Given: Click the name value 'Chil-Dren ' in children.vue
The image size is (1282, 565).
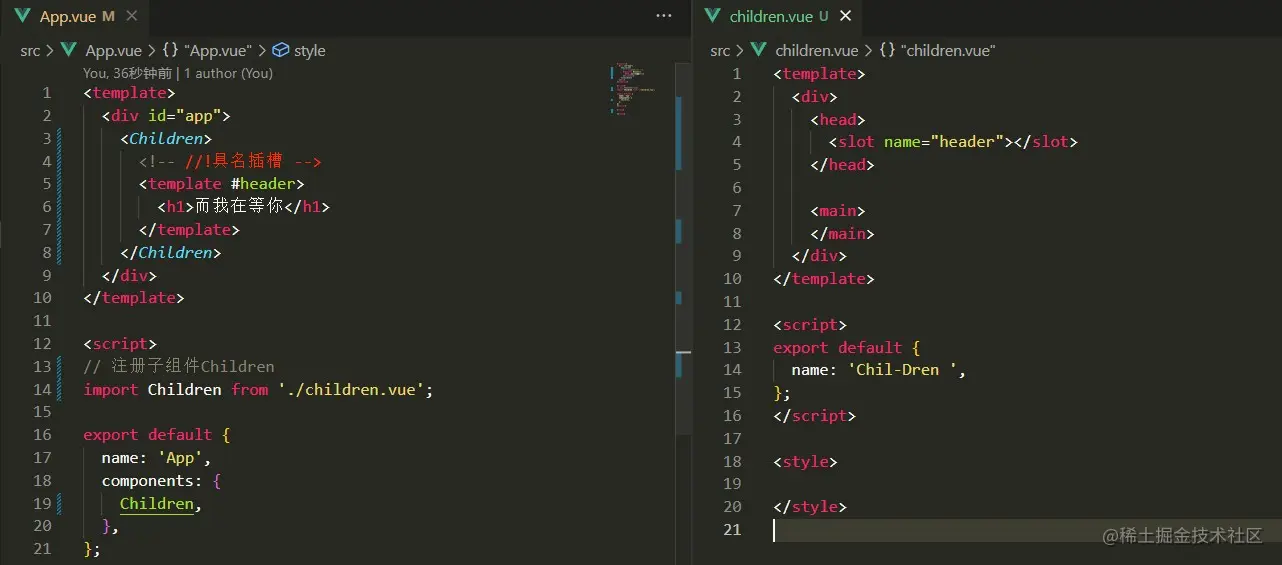Looking at the screenshot, I should (x=903, y=370).
